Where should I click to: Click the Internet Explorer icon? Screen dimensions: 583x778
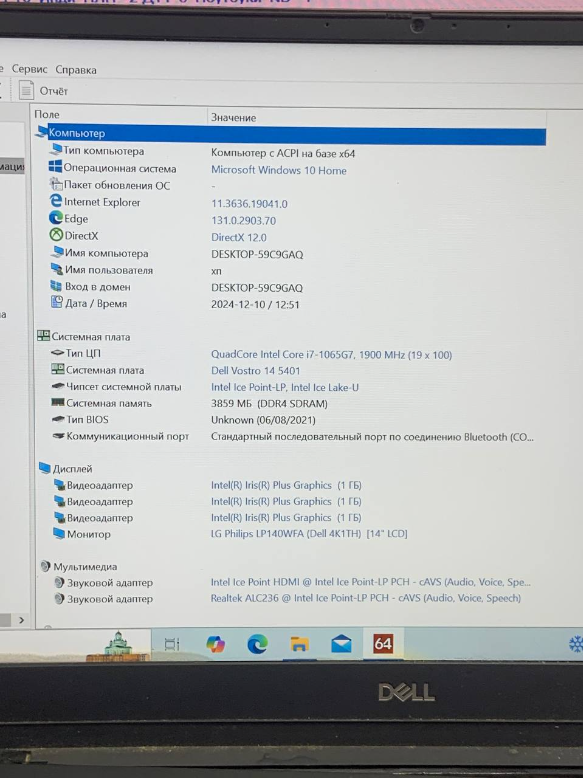(56, 201)
